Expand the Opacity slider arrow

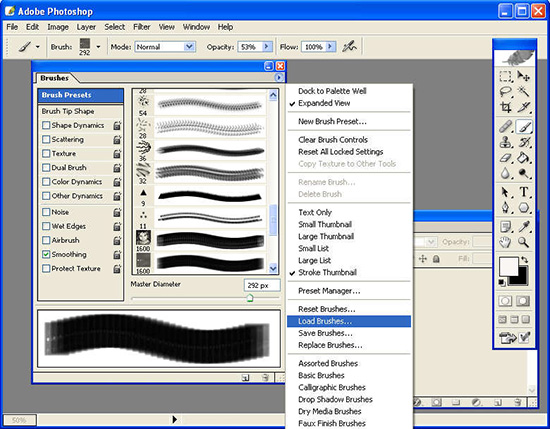point(267,47)
